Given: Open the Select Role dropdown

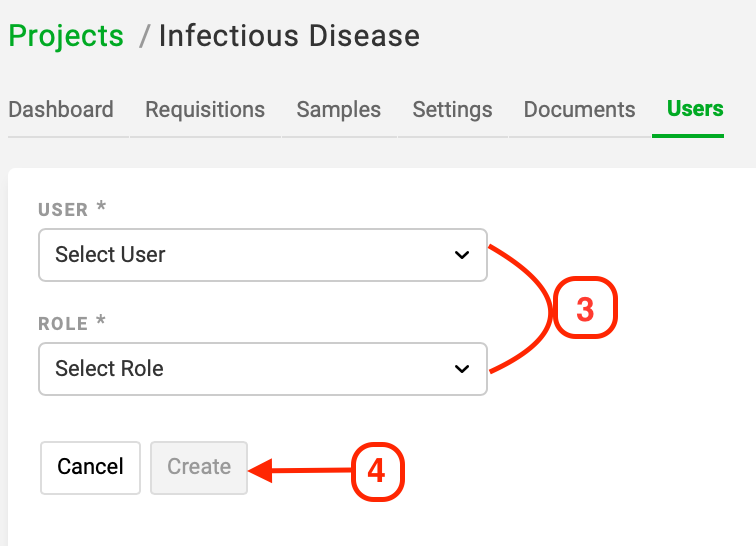Looking at the screenshot, I should 263,369.
